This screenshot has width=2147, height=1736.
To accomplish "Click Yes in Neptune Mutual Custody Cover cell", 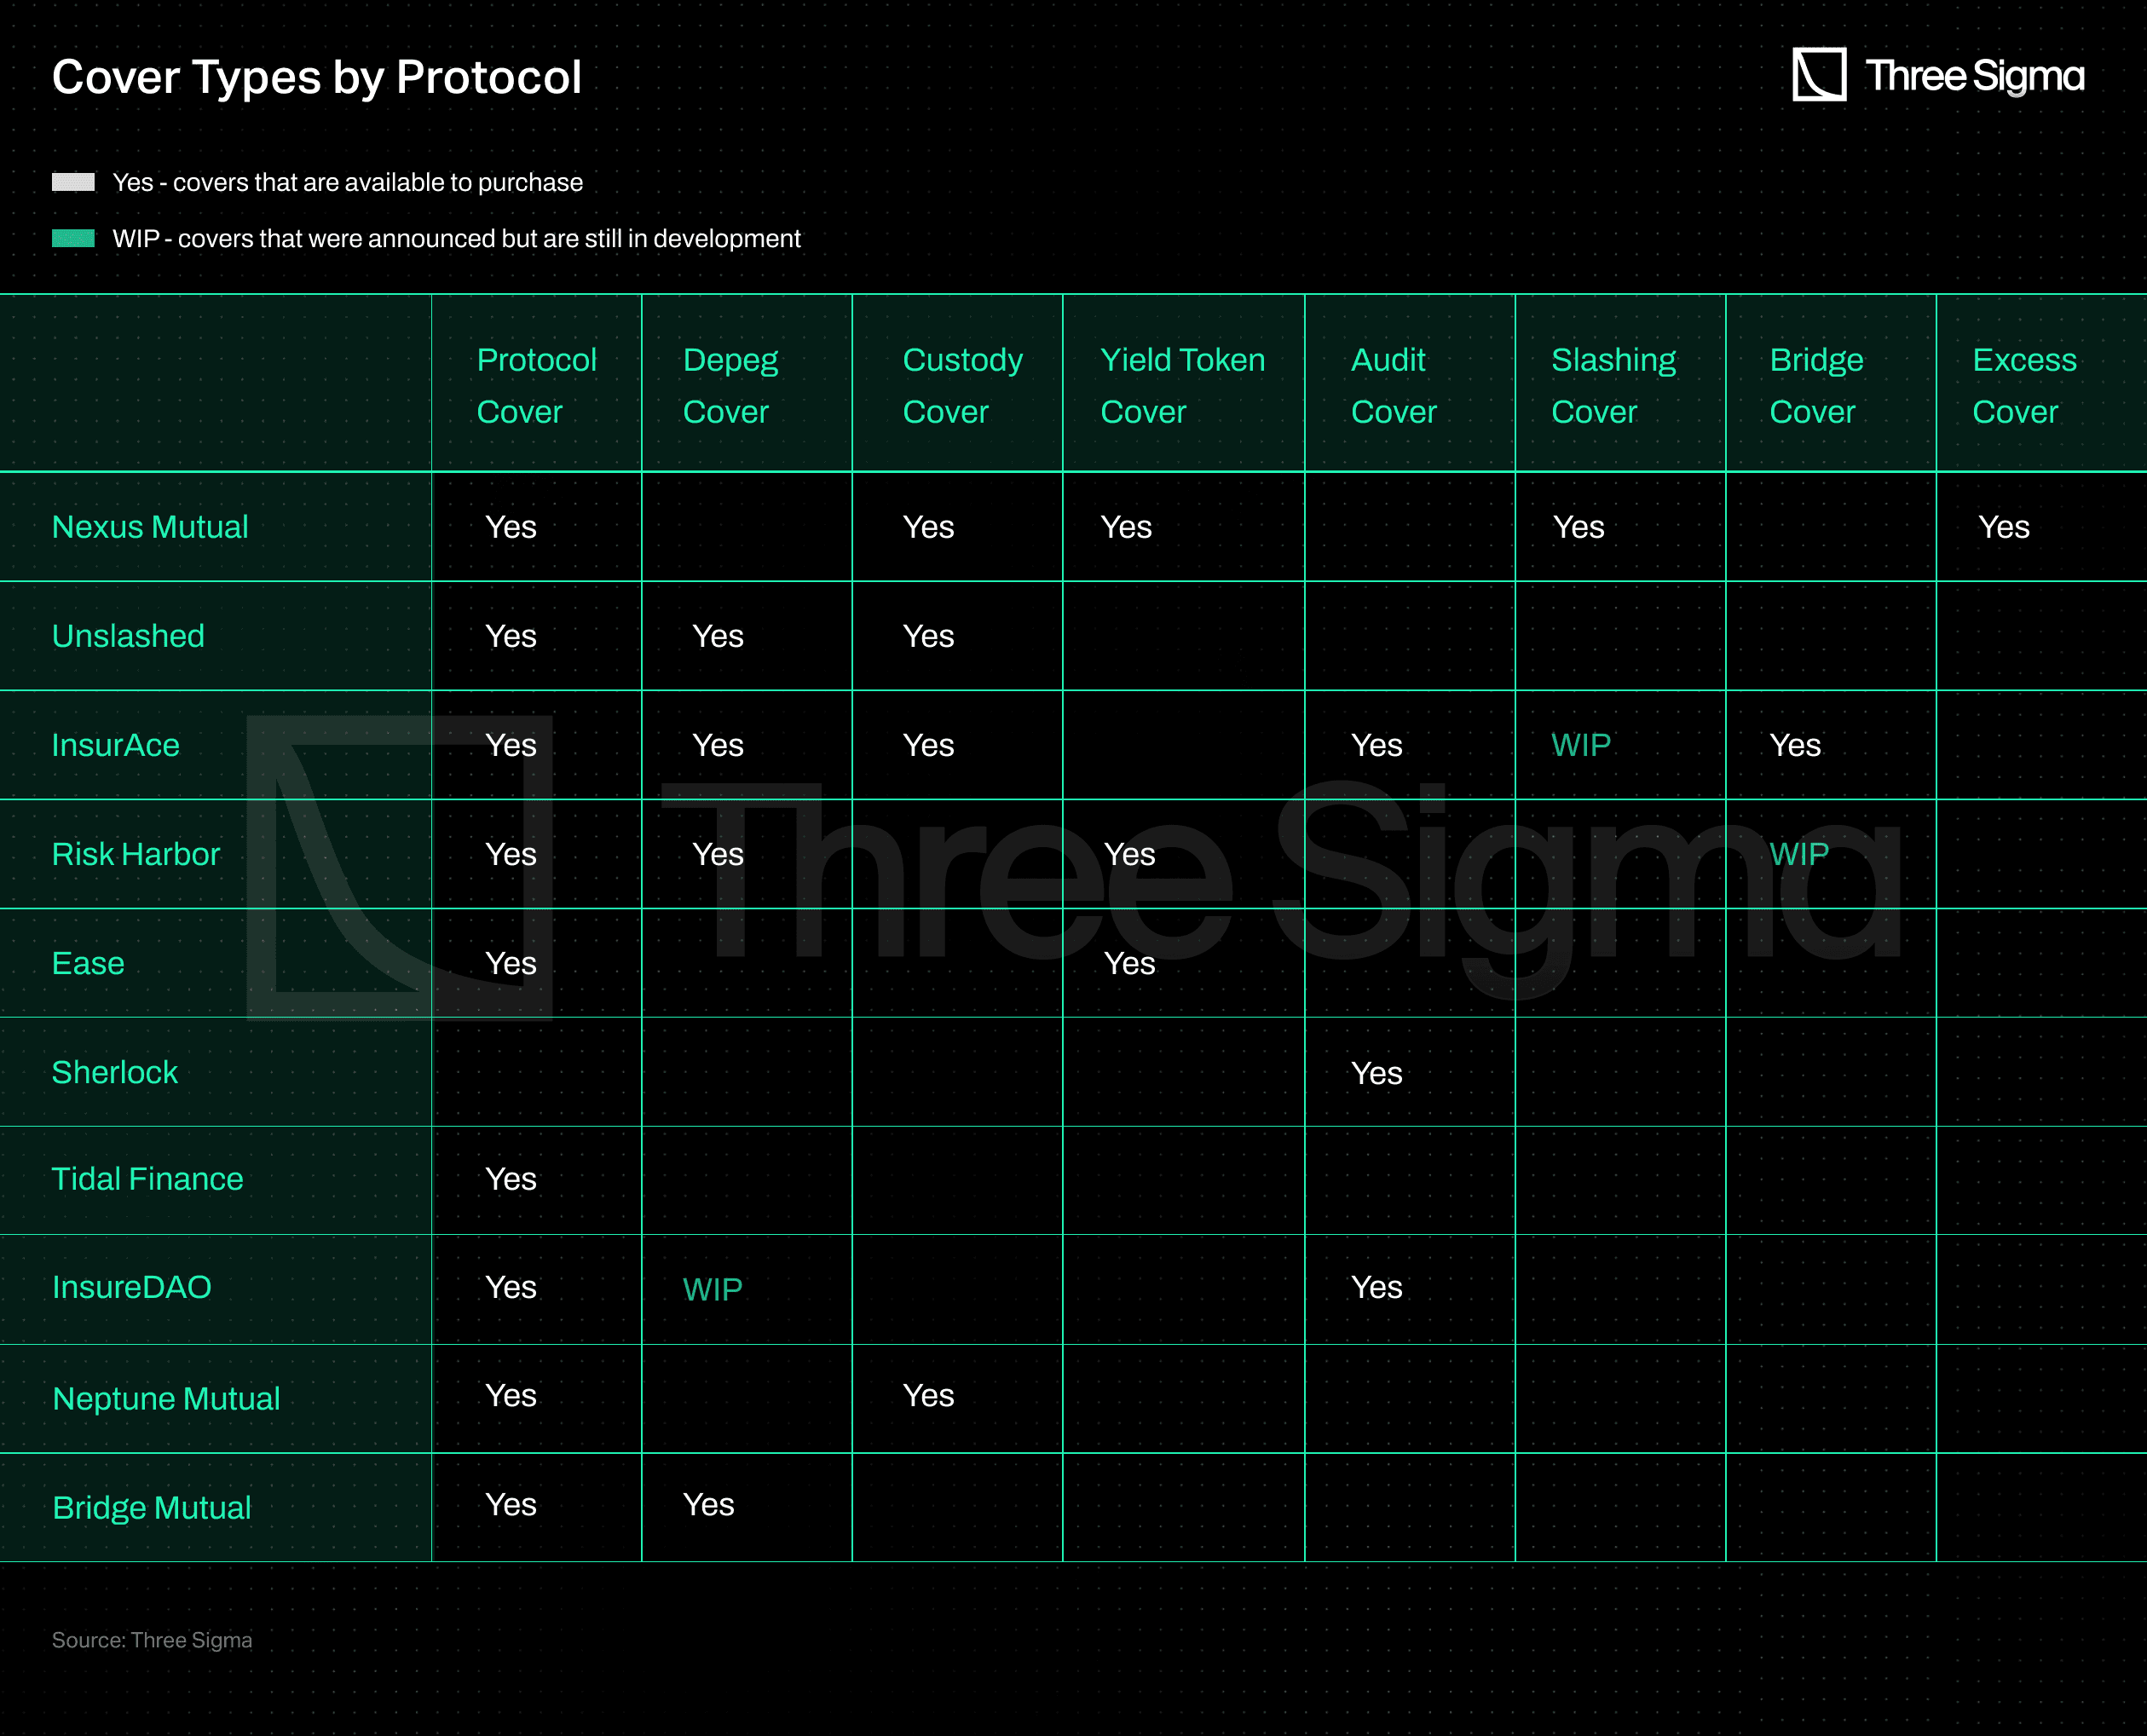I will 927,1395.
